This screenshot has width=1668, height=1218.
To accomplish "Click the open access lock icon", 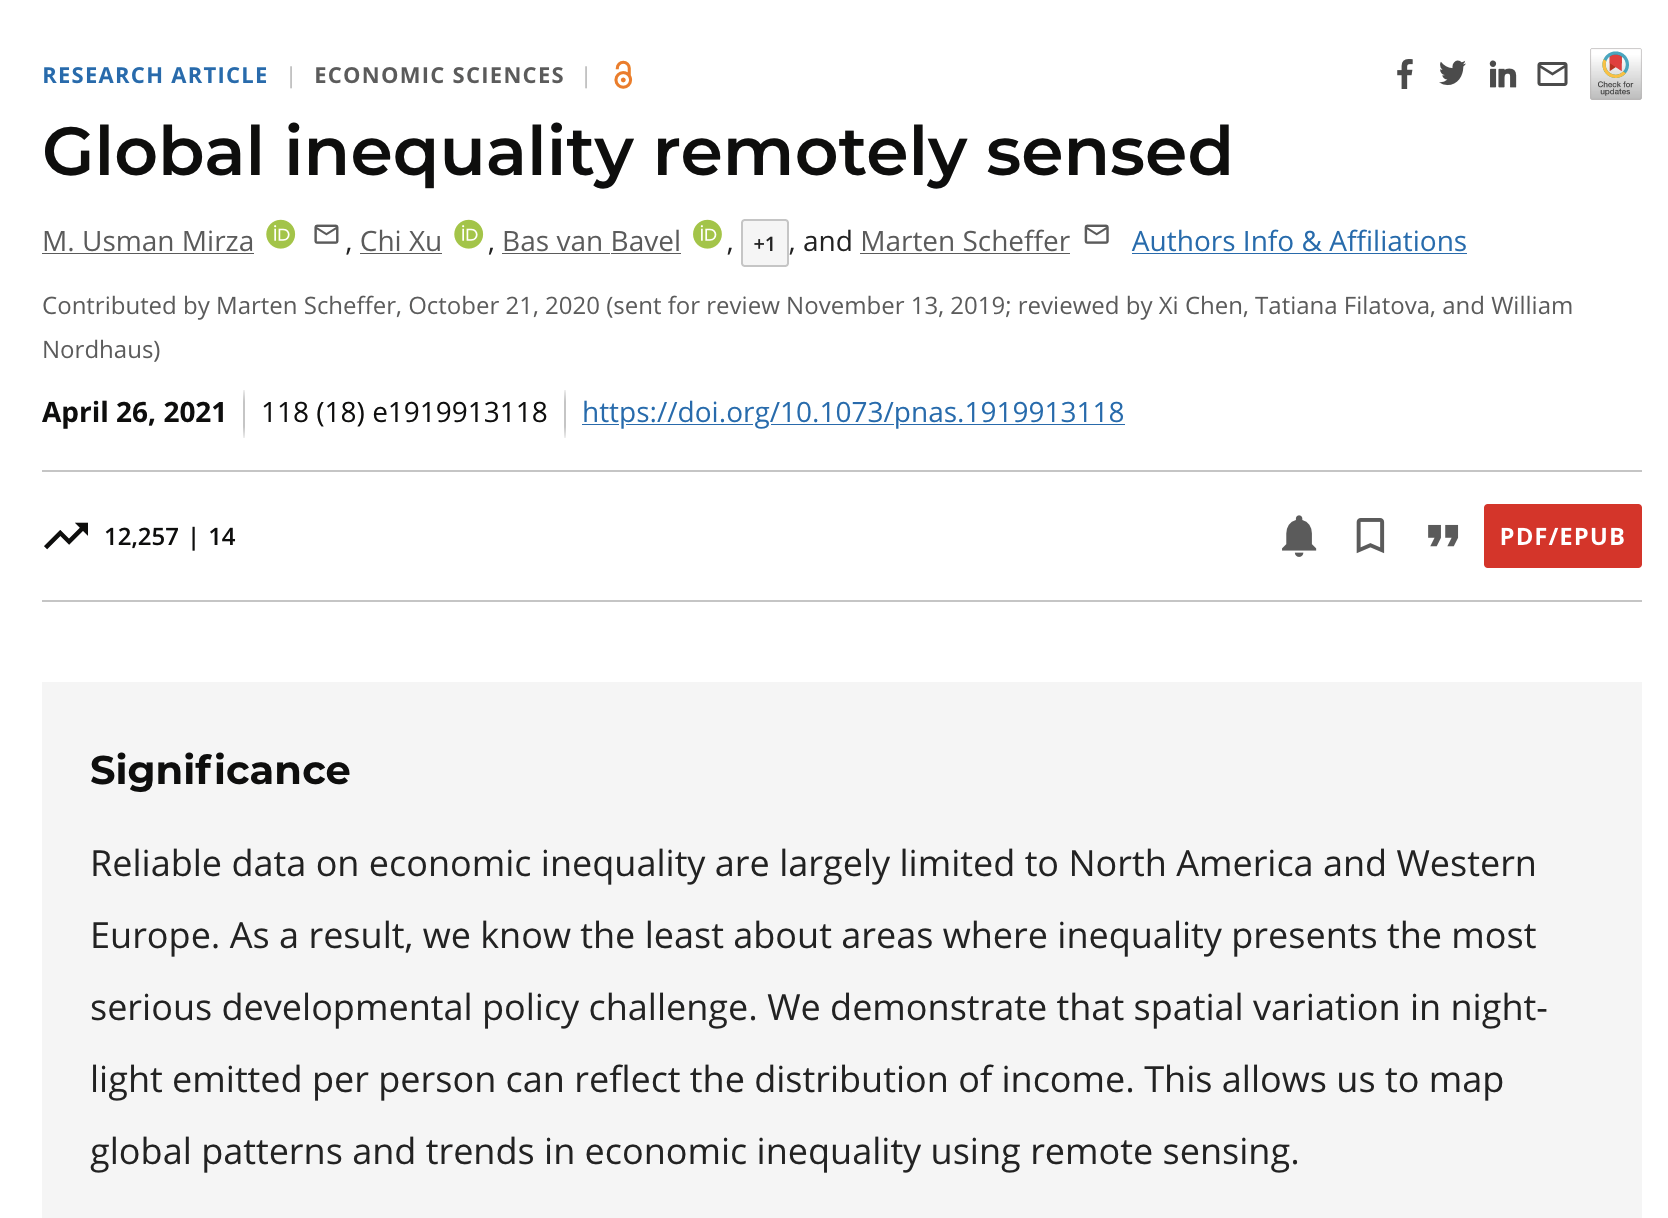I will coord(623,75).
